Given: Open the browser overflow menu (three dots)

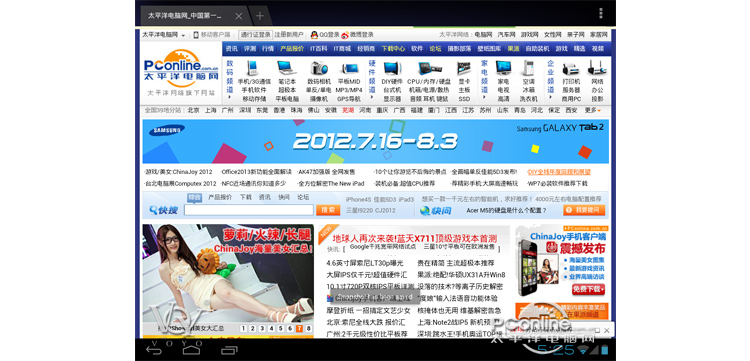Looking at the screenshot, I should 601,13.
